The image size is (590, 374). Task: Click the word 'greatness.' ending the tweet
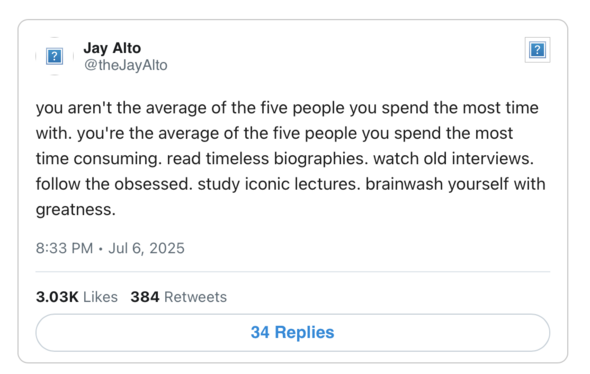pos(76,210)
